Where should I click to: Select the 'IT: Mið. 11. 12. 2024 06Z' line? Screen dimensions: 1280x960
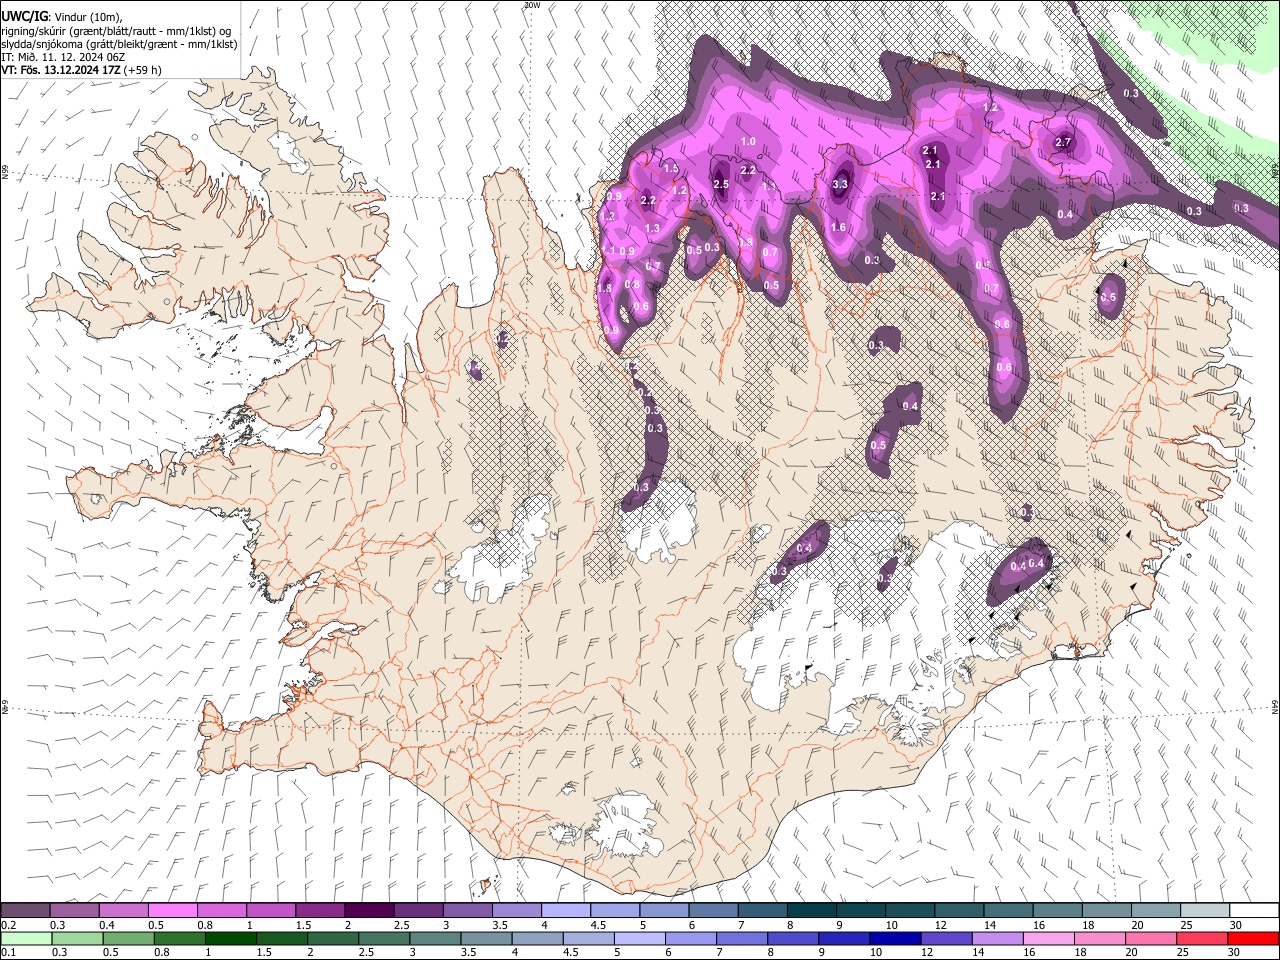pos(63,57)
